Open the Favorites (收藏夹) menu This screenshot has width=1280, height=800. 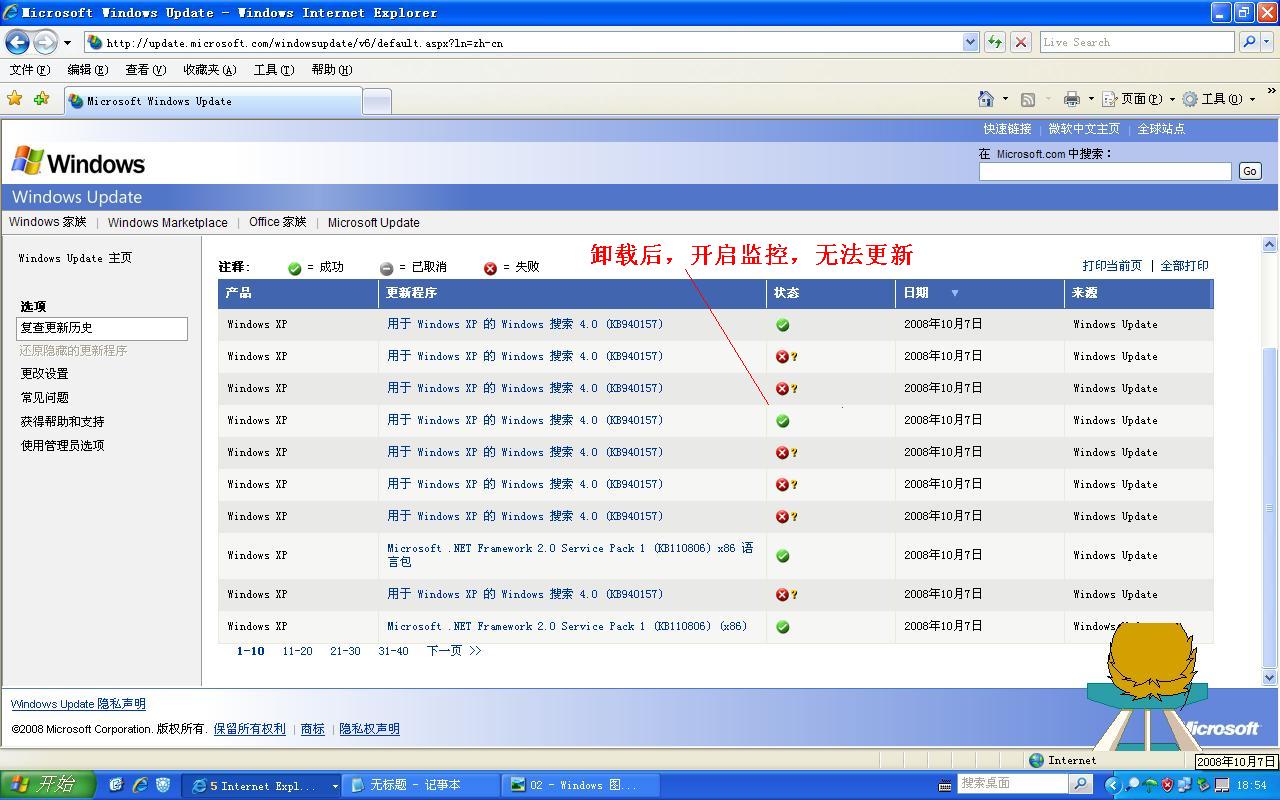coord(210,70)
